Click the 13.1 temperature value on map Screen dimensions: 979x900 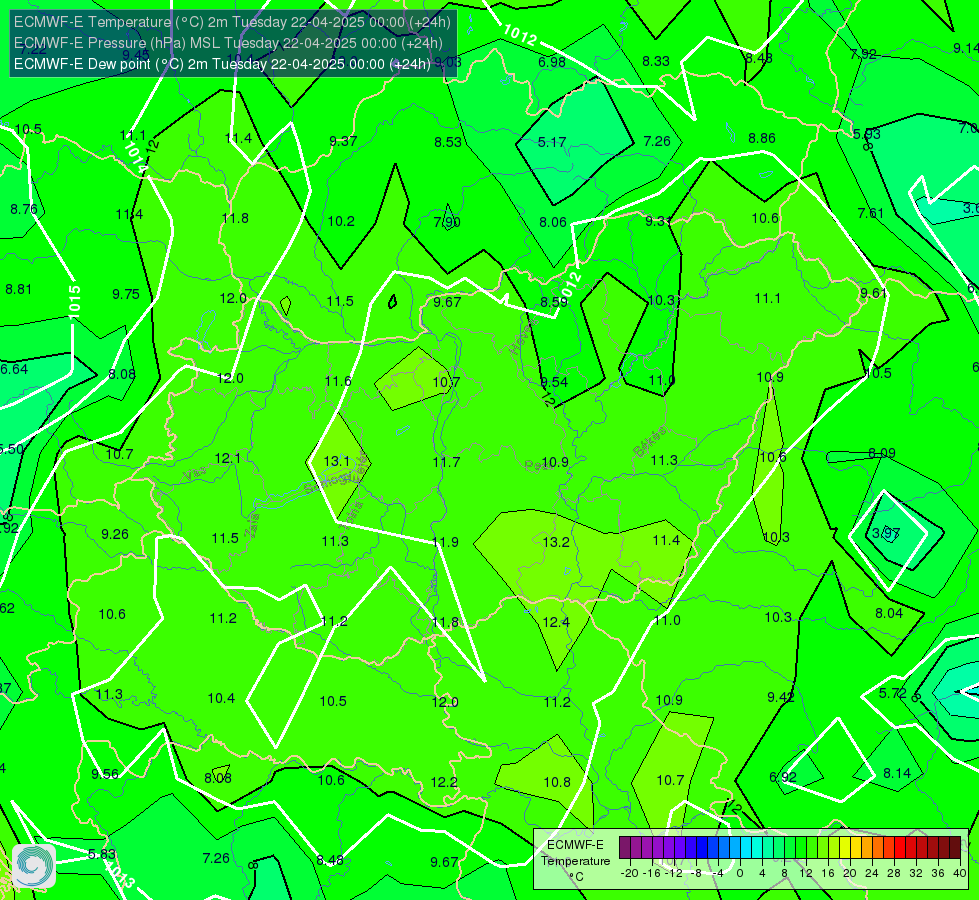pos(337,462)
